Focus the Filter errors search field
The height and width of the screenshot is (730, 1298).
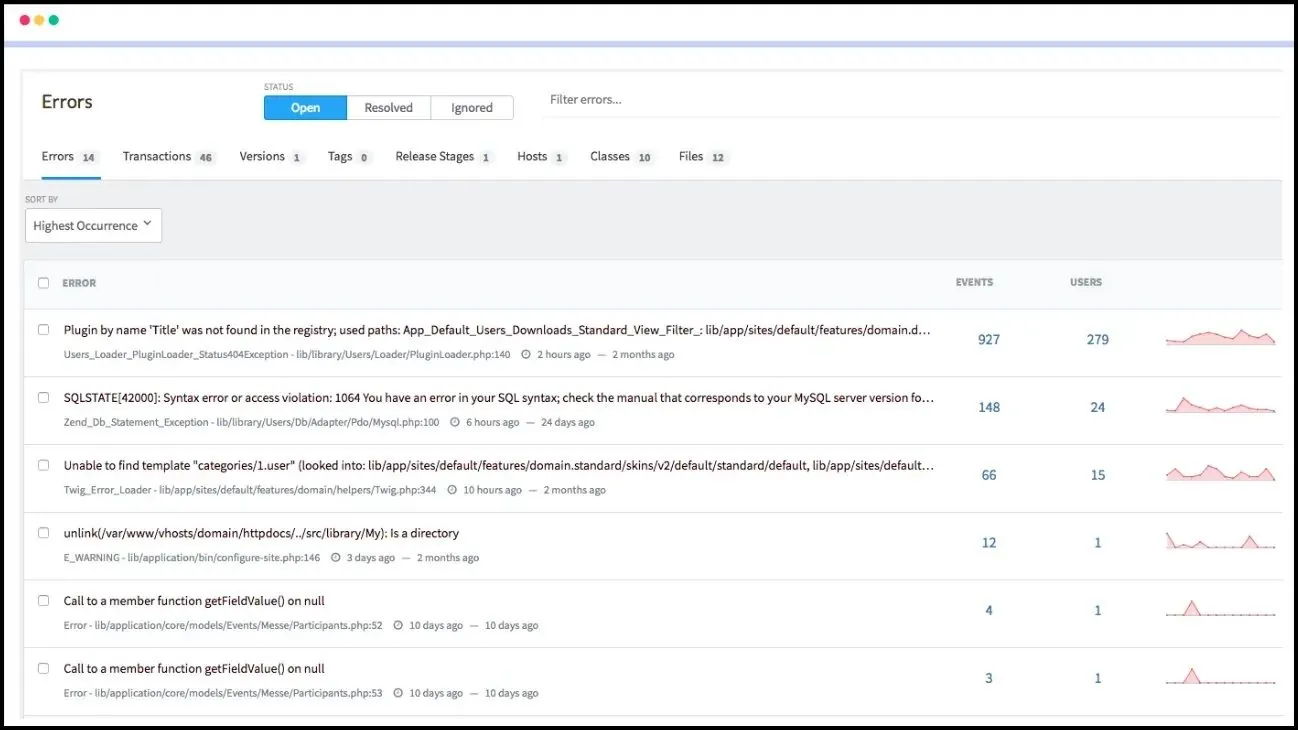point(912,100)
